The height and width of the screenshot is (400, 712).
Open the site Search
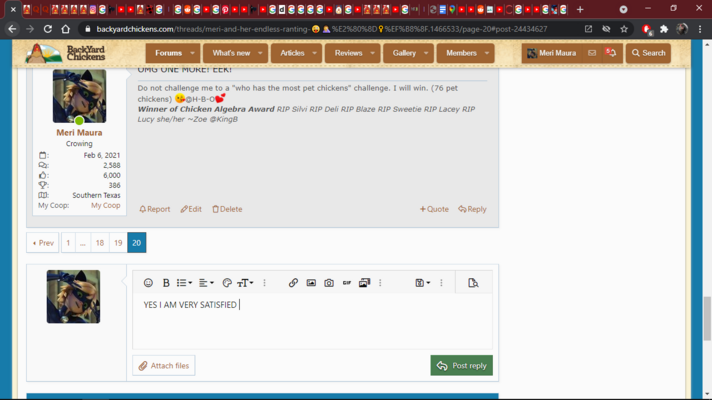[648, 53]
